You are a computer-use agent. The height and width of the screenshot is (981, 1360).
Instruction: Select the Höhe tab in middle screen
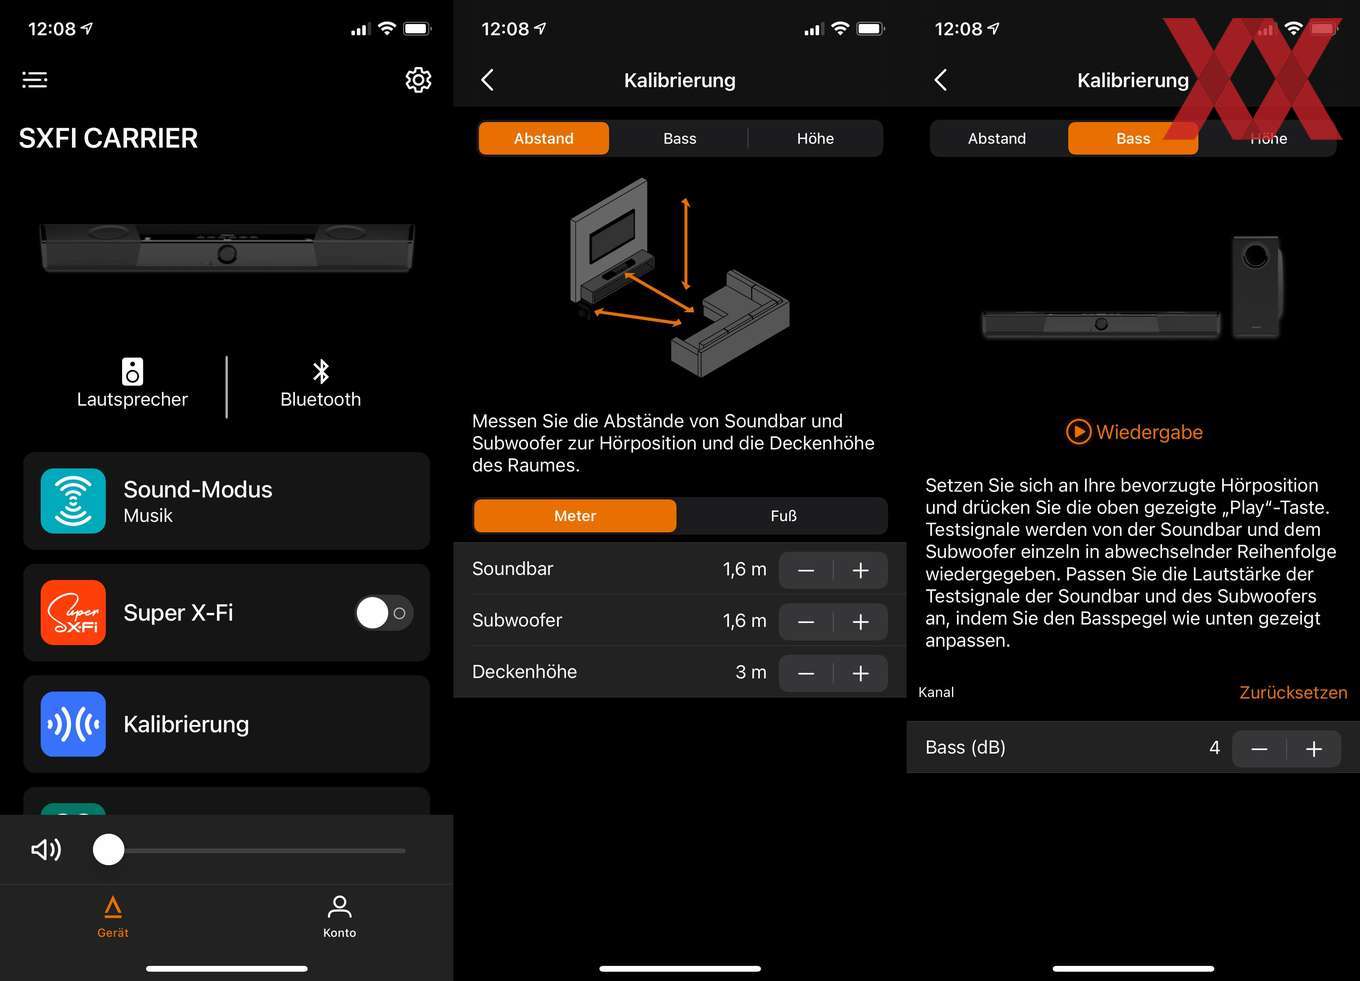[x=815, y=138]
